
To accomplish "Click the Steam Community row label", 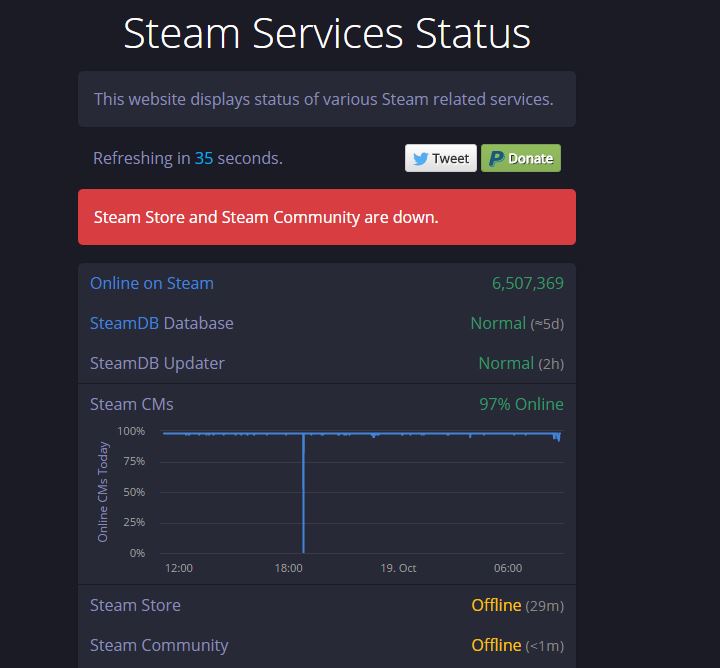I will tap(159, 645).
